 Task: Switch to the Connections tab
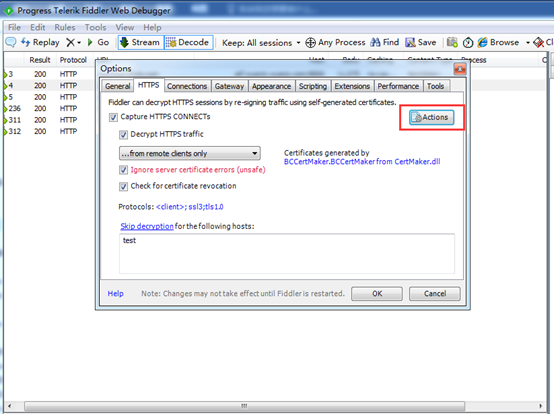click(x=187, y=86)
